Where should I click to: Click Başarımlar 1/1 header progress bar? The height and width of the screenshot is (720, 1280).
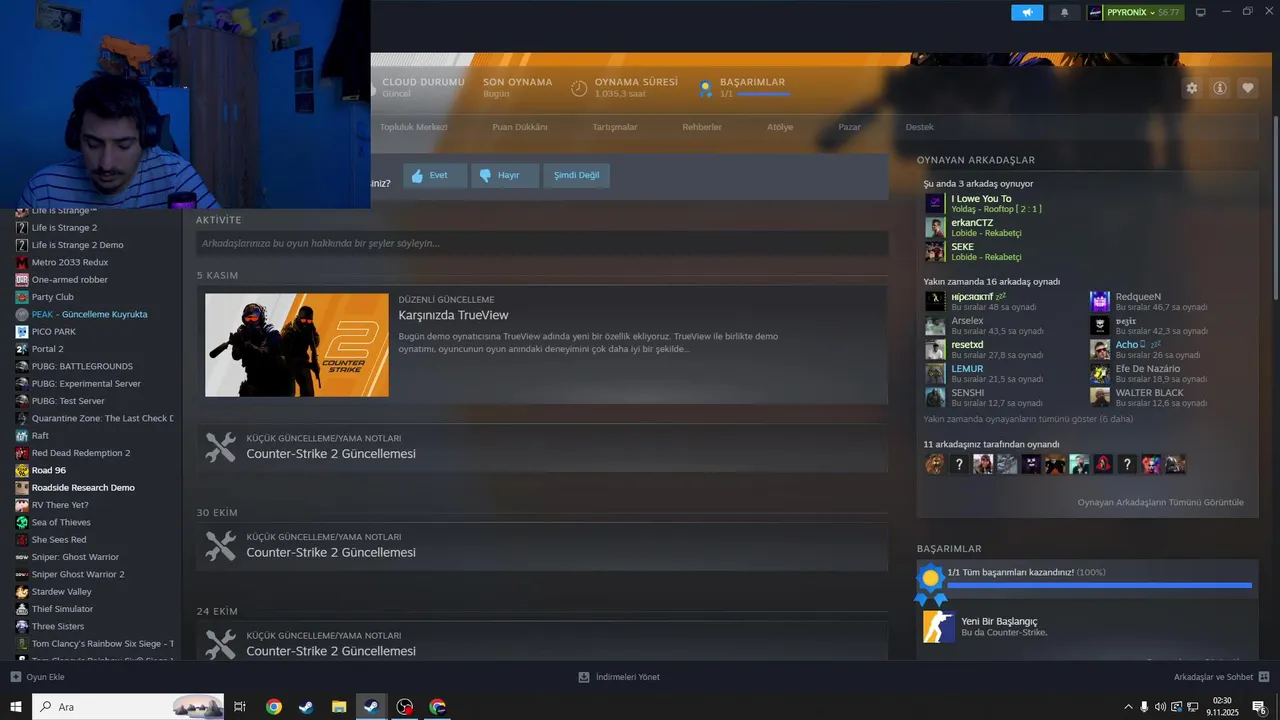763,94
